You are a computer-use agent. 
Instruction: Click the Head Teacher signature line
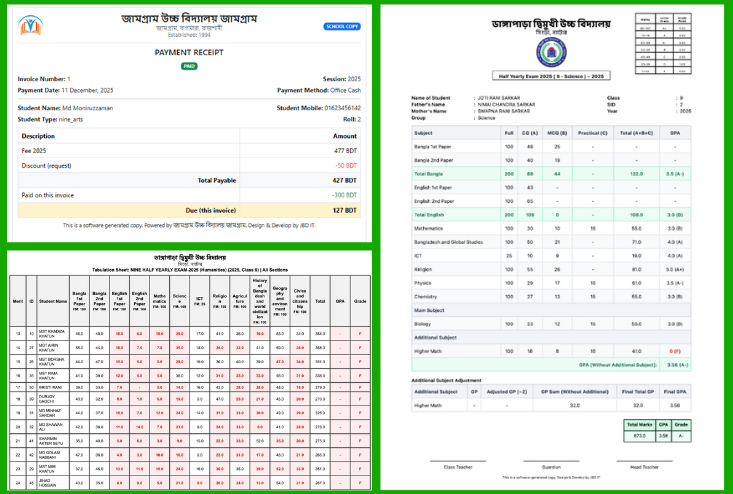670,463
